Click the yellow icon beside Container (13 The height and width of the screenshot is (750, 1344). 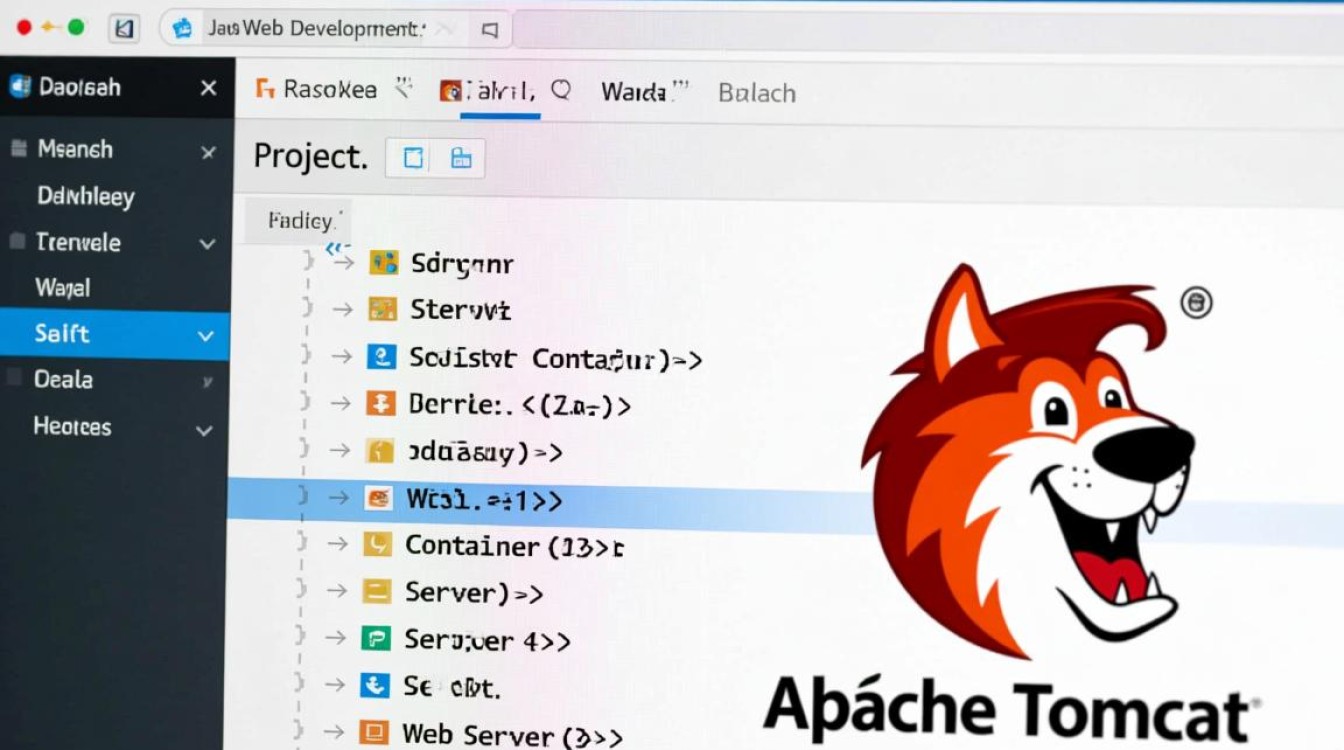click(x=376, y=545)
